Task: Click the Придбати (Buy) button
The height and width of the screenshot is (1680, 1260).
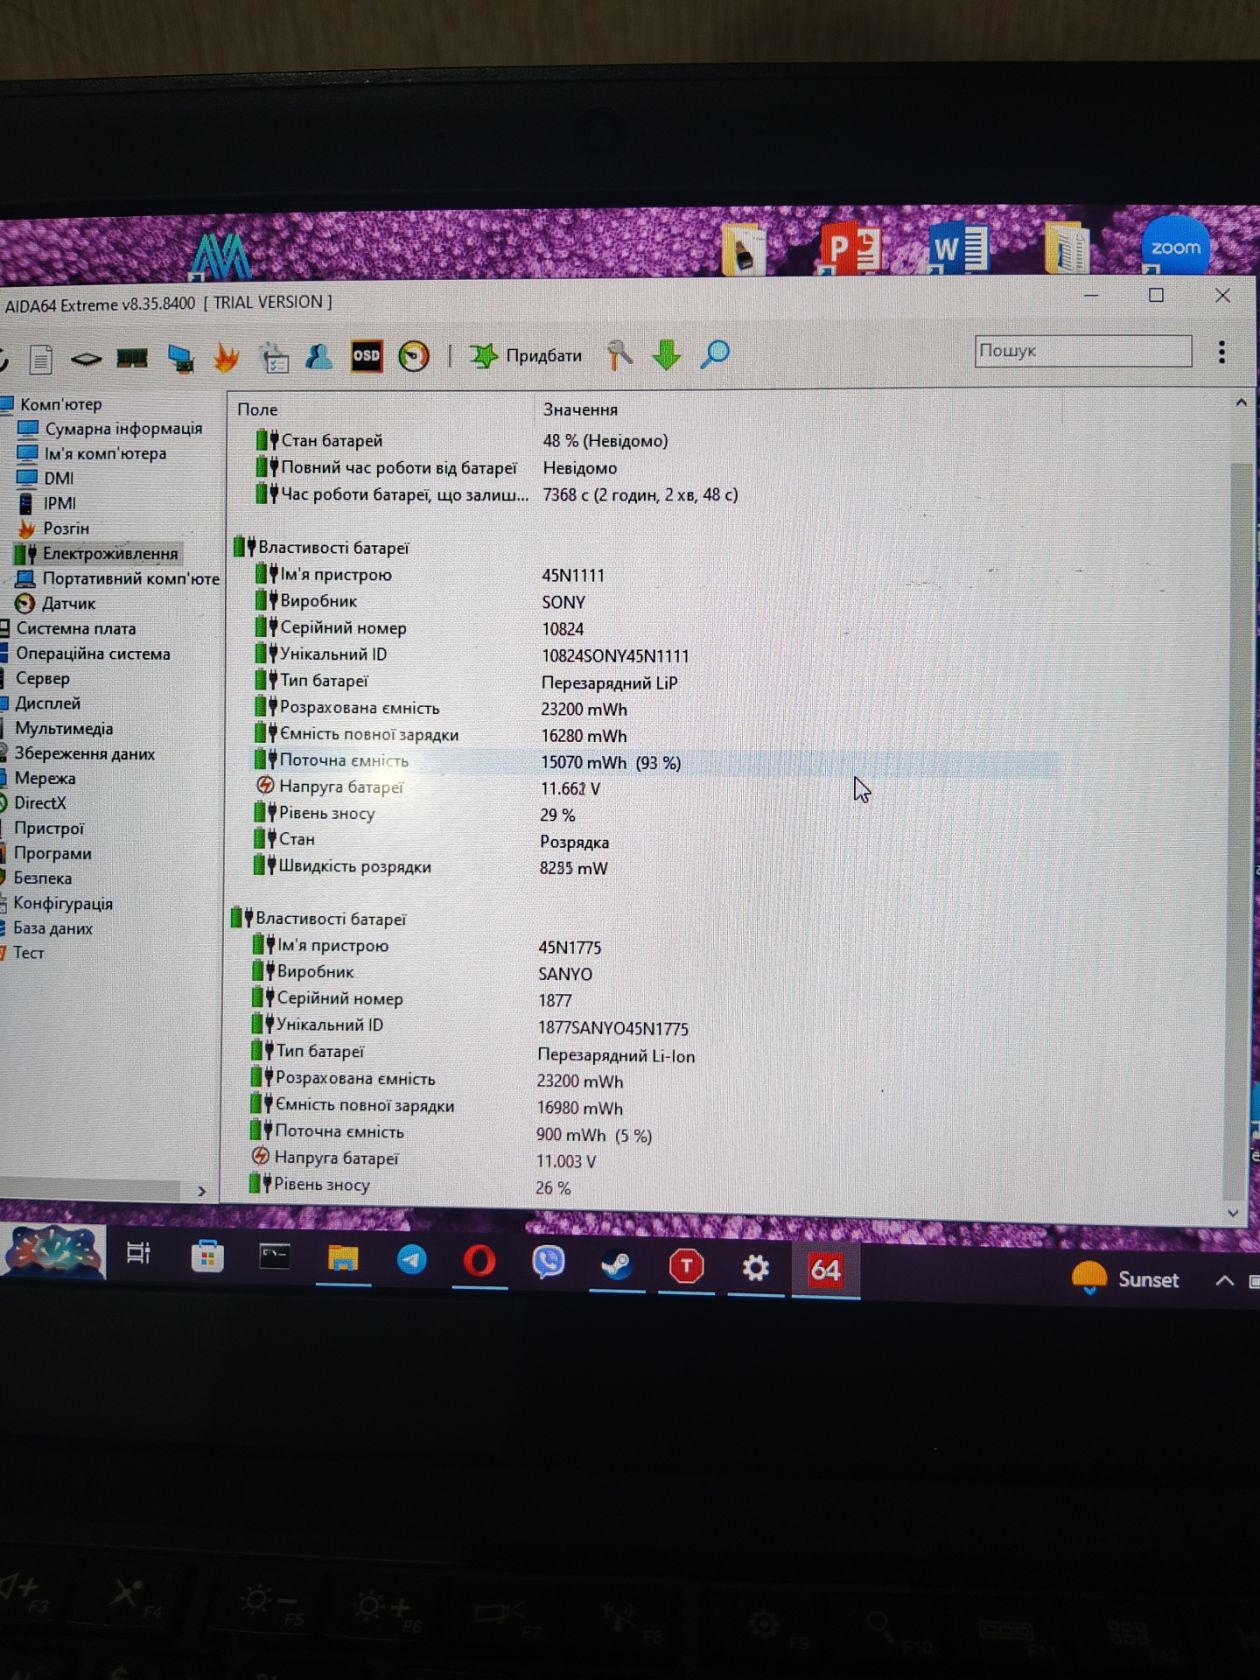Action: tap(527, 356)
